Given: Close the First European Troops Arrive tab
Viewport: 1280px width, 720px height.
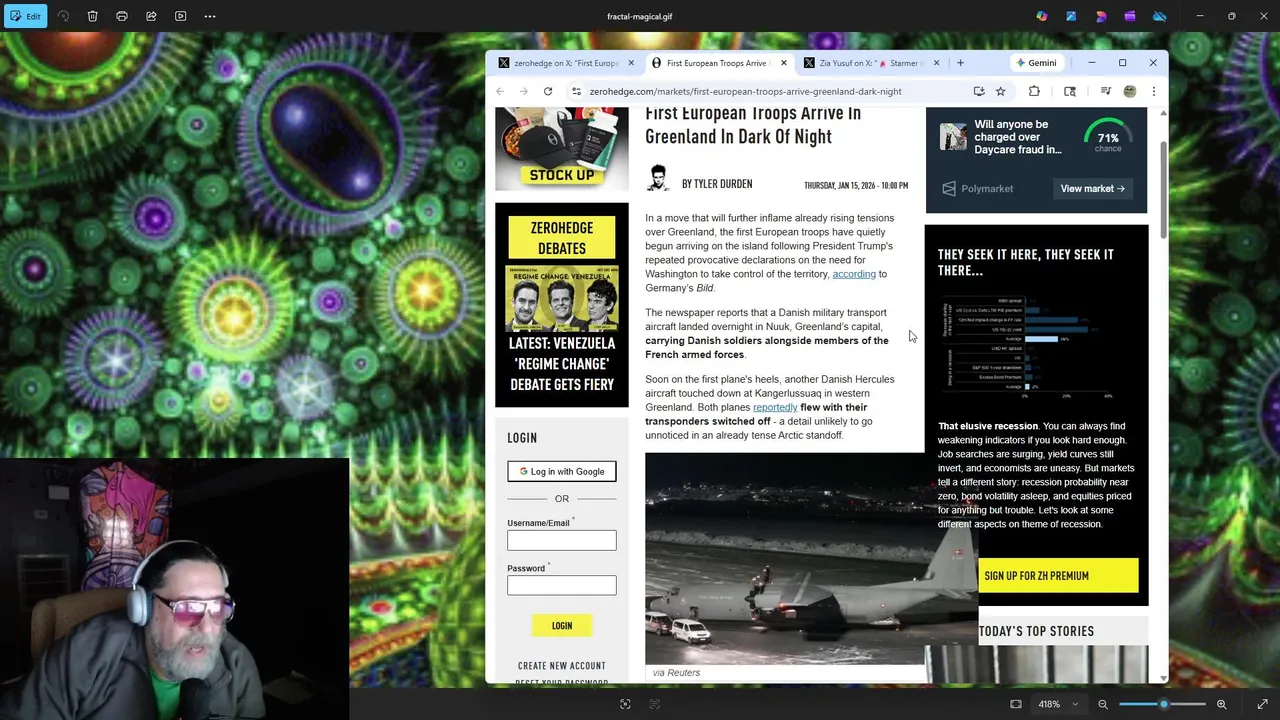Looking at the screenshot, I should coord(783,63).
